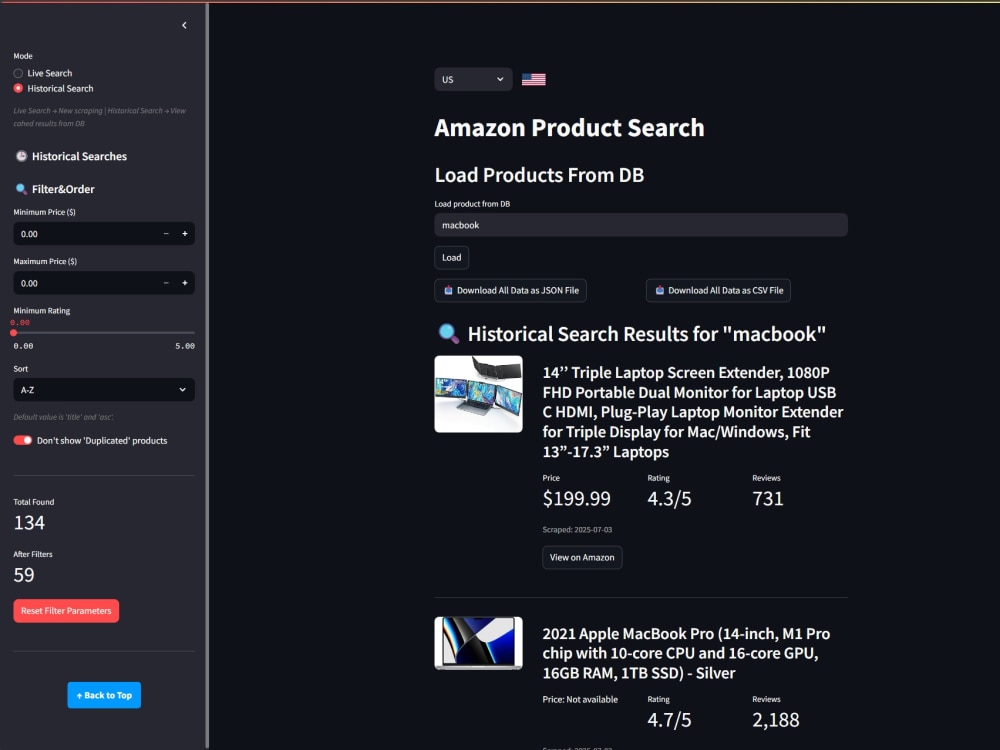Click the CSV download button icon
This screenshot has height=750, width=1000.
pos(660,290)
